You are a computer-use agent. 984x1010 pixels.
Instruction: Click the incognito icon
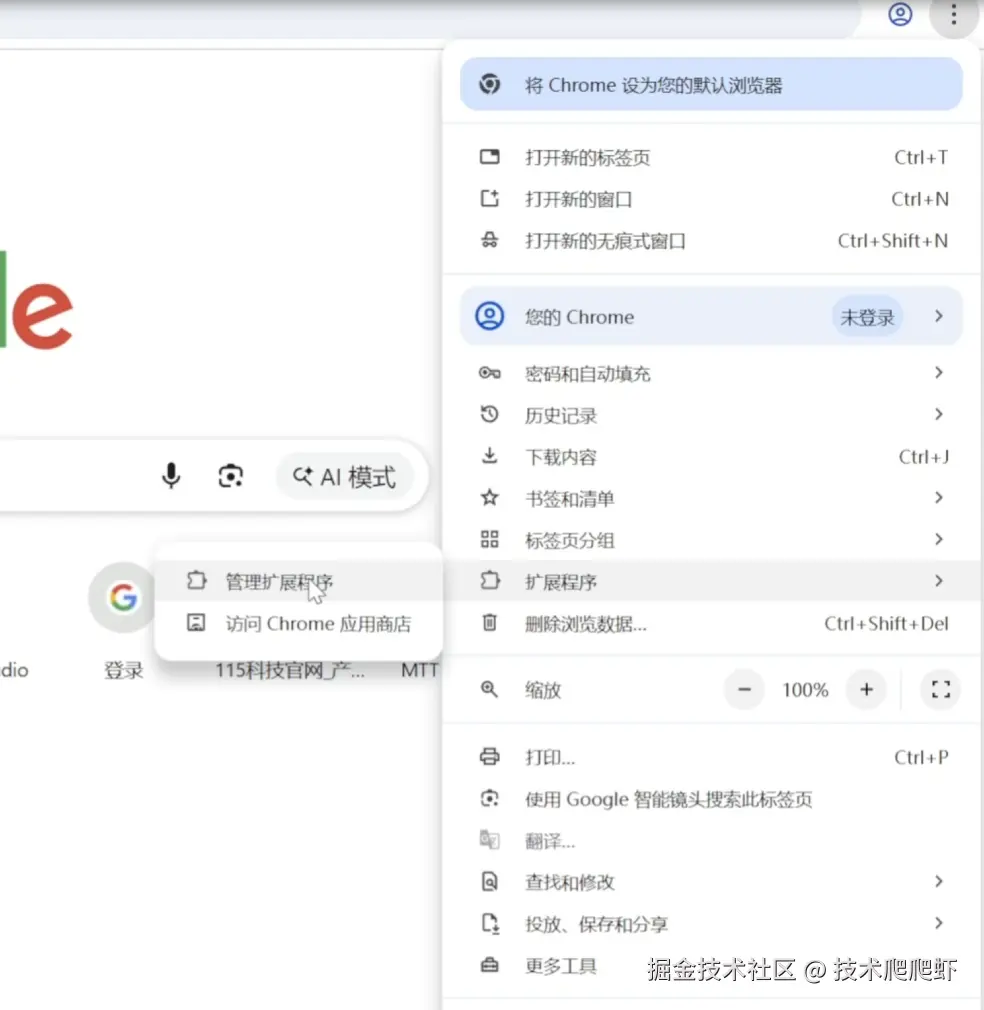point(489,240)
